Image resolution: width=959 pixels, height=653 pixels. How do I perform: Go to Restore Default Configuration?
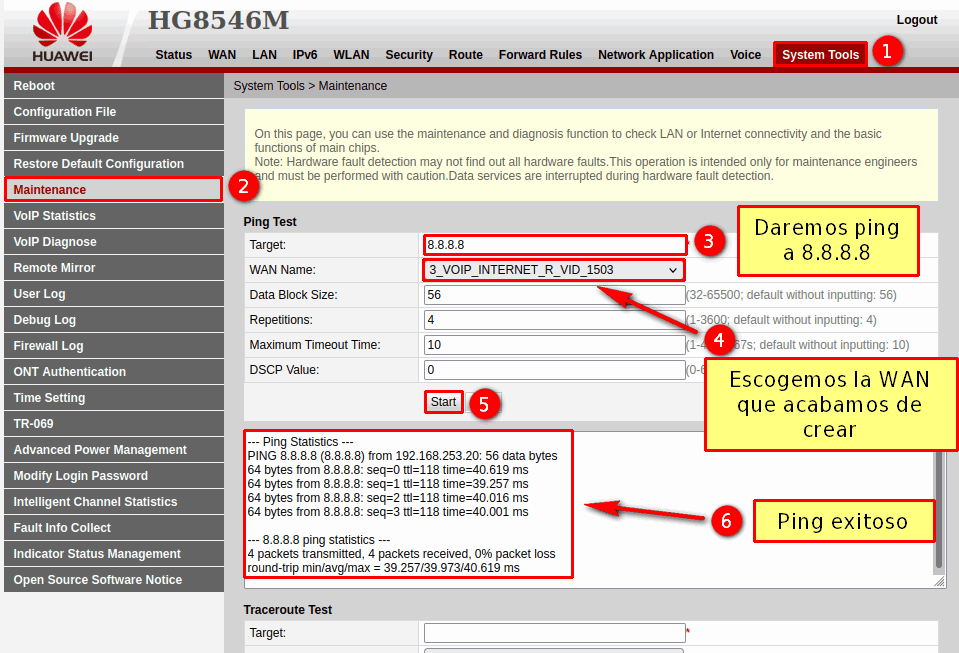tap(98, 164)
